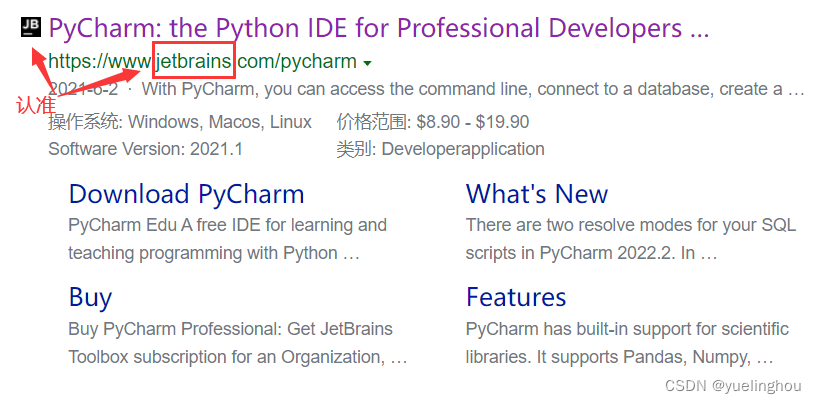Click the 'Software Version: 2021.1' text
This screenshot has width=816, height=404.
pyautogui.click(x=146, y=149)
